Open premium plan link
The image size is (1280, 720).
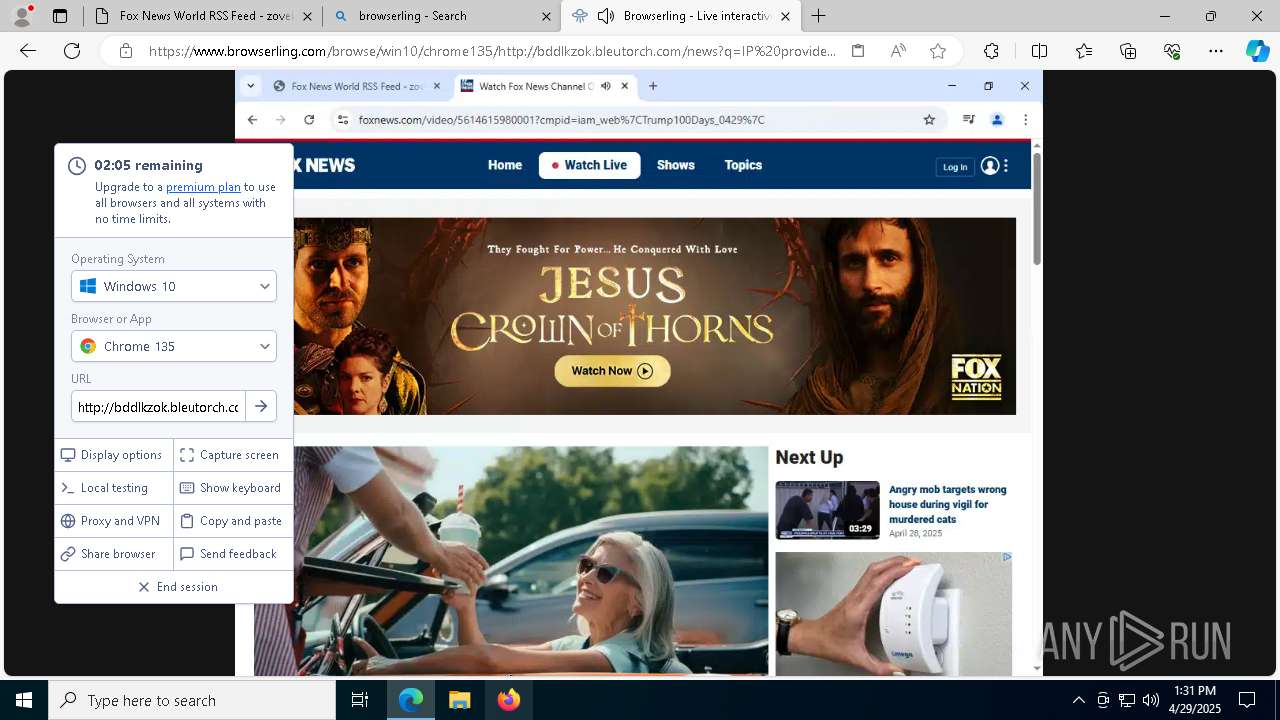(x=203, y=187)
